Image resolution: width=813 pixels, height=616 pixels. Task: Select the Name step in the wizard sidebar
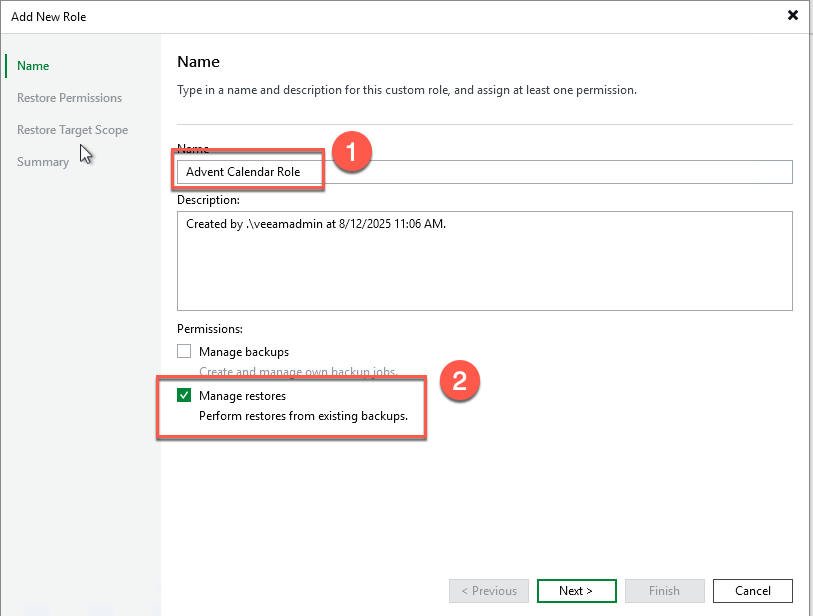(33, 66)
